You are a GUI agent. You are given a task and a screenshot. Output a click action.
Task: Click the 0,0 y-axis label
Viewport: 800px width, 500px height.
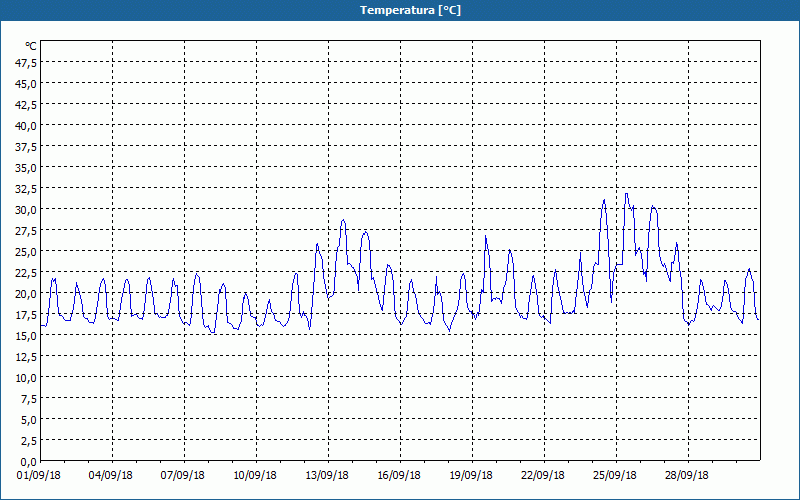click(x=28, y=462)
